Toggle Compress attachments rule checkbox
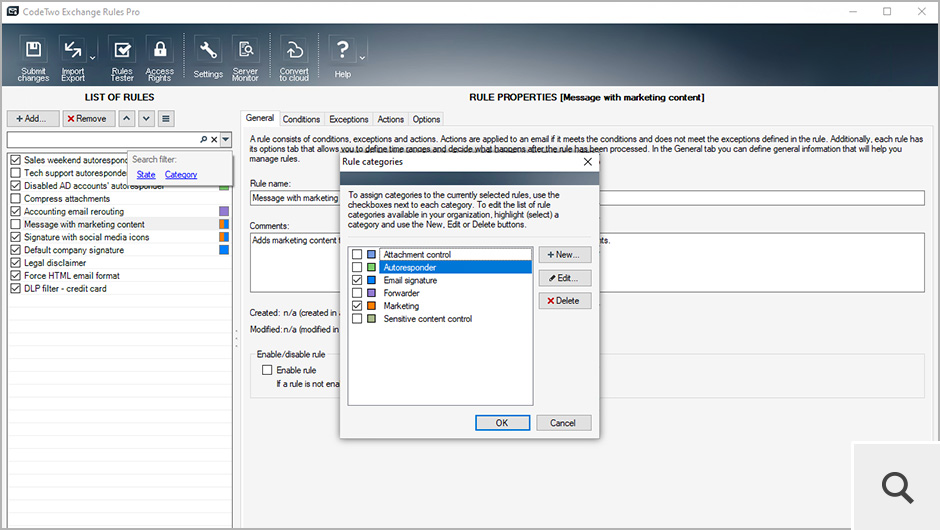Viewport: 940px width, 530px height. point(16,198)
